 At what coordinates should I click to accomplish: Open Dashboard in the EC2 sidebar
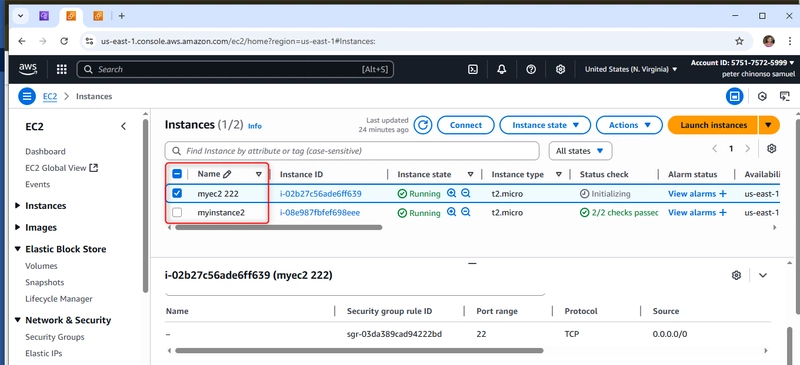coord(45,151)
